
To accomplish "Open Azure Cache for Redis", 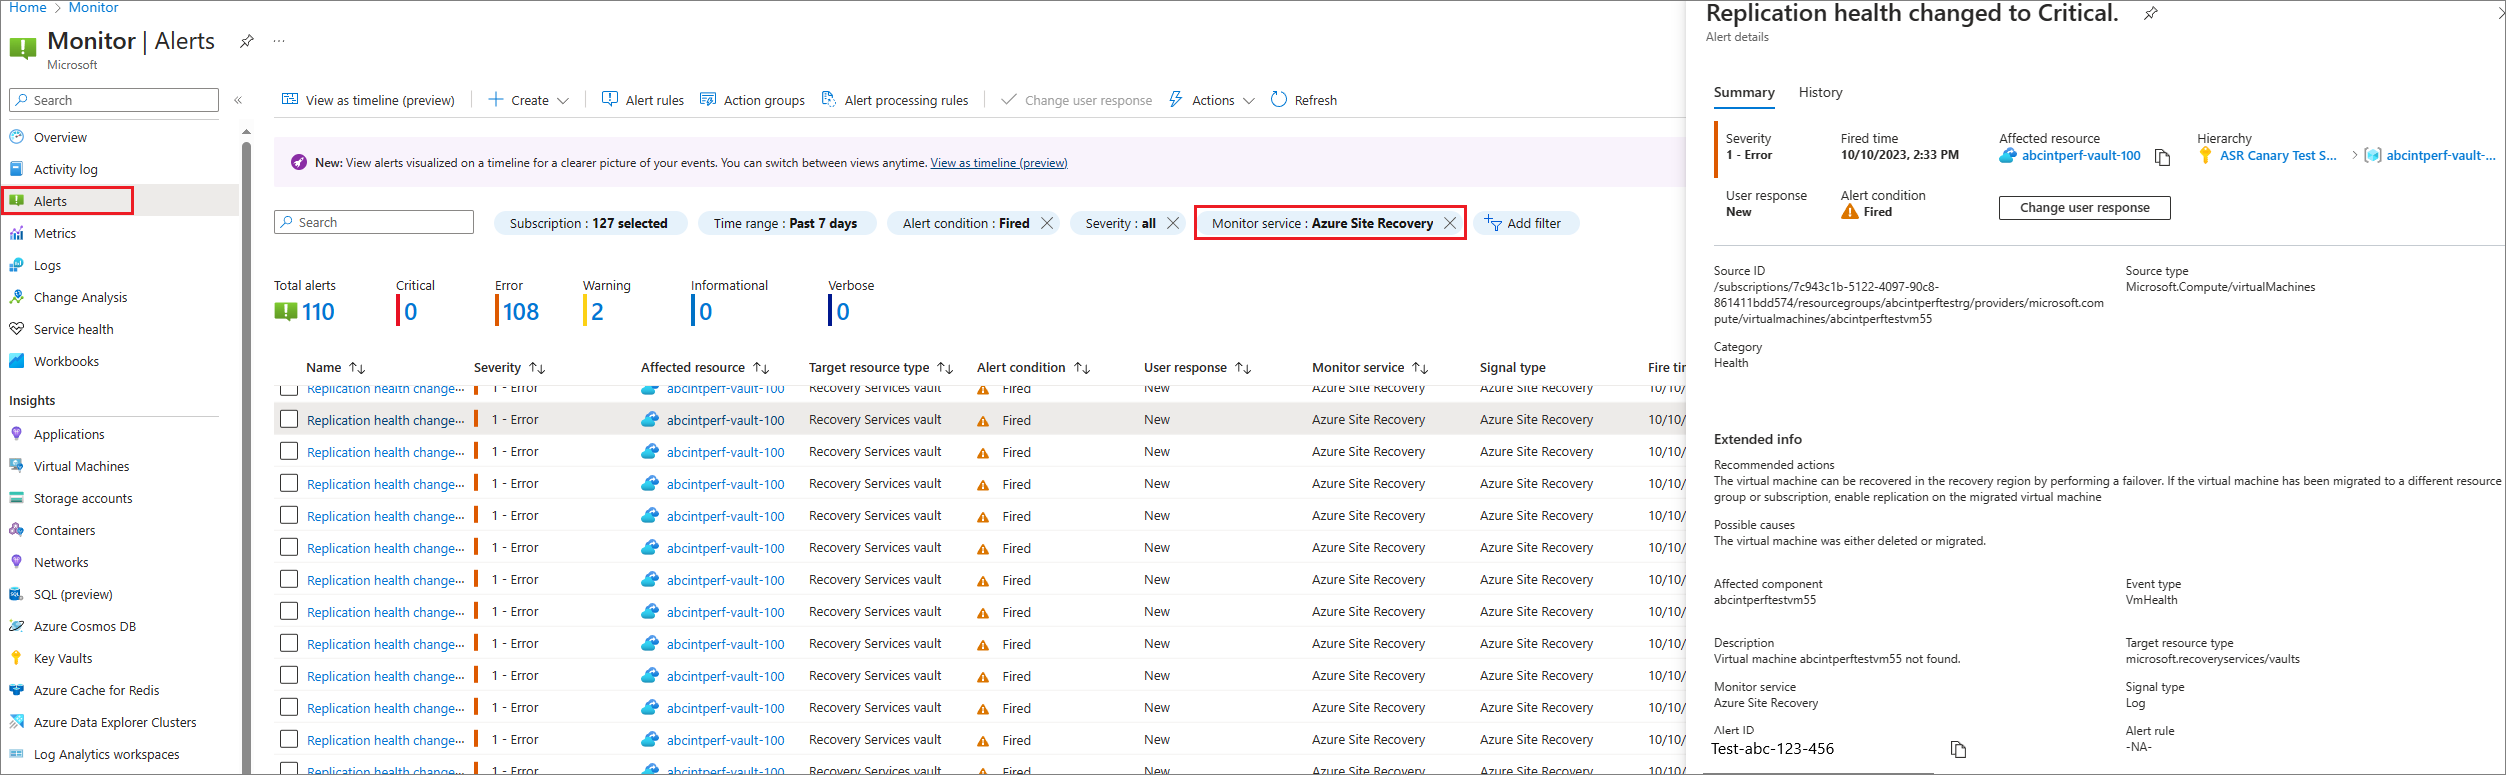I will tap(96, 690).
